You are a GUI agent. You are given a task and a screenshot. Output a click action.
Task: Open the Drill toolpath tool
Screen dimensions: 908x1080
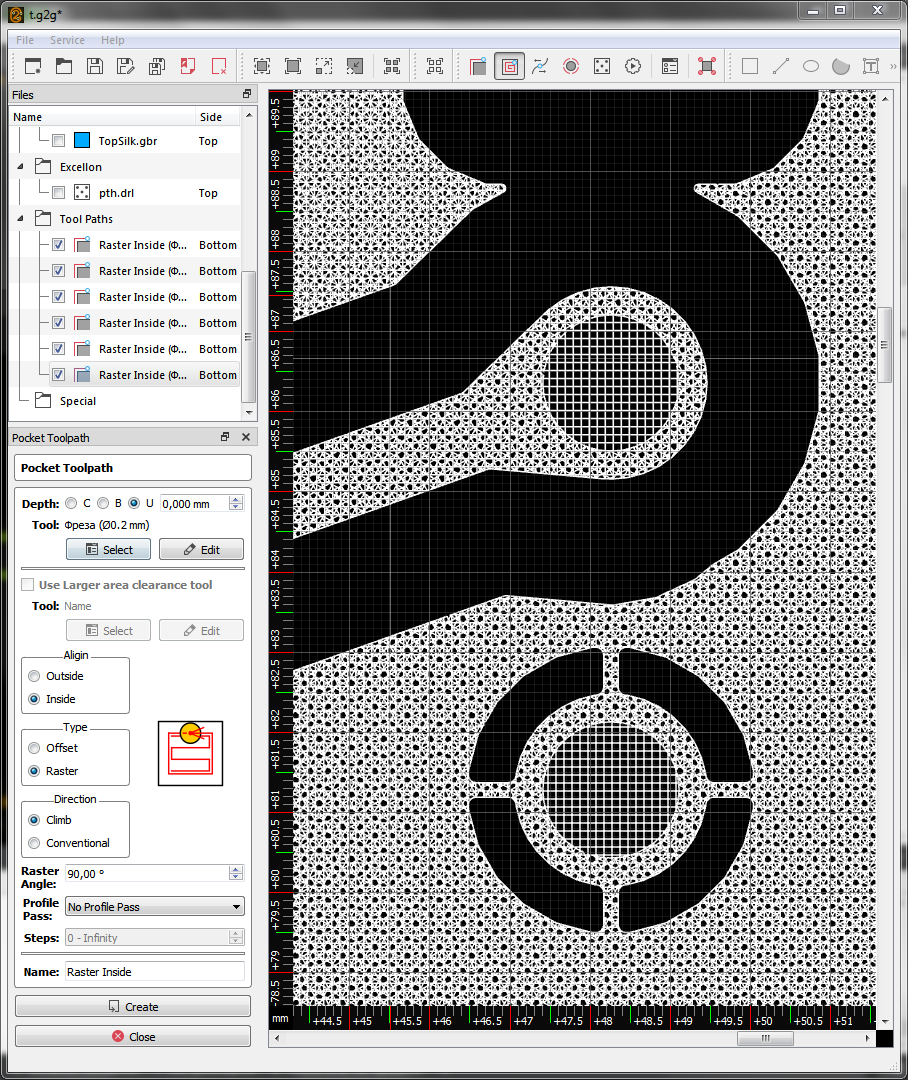pos(602,66)
